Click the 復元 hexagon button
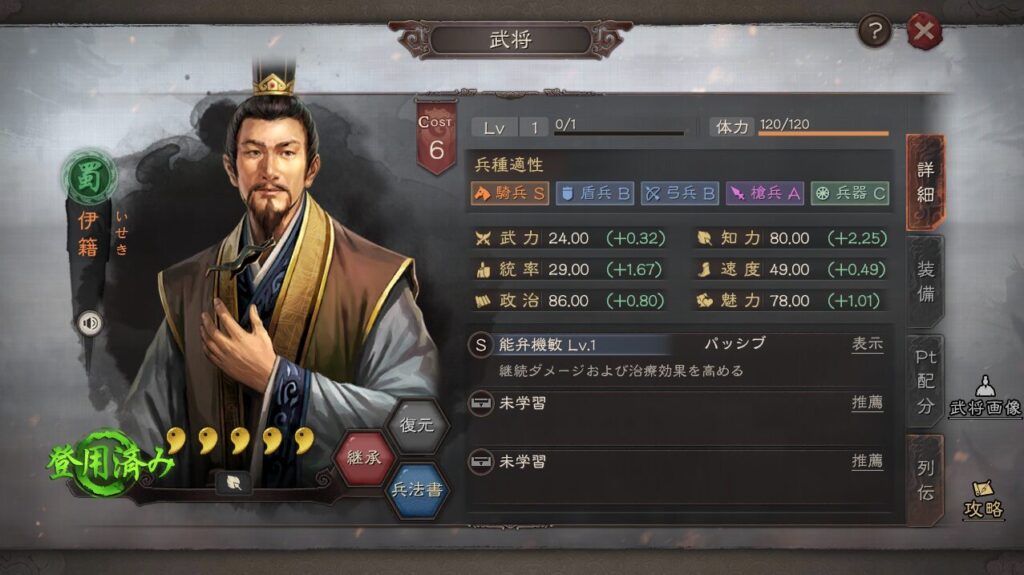The width and height of the screenshot is (1024, 575). click(x=417, y=425)
